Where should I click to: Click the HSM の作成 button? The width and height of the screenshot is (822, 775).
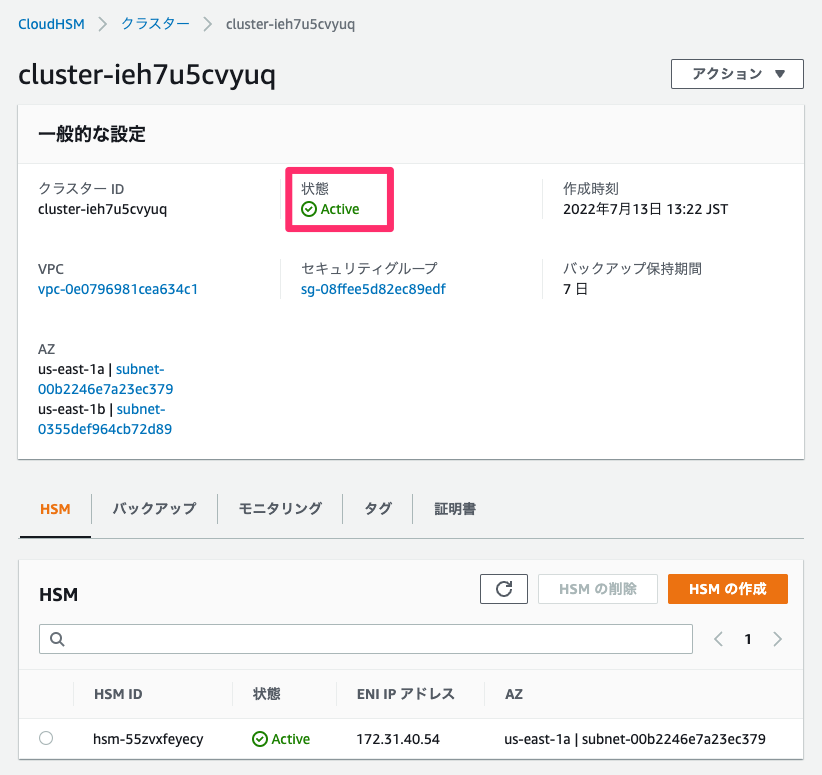coord(727,589)
